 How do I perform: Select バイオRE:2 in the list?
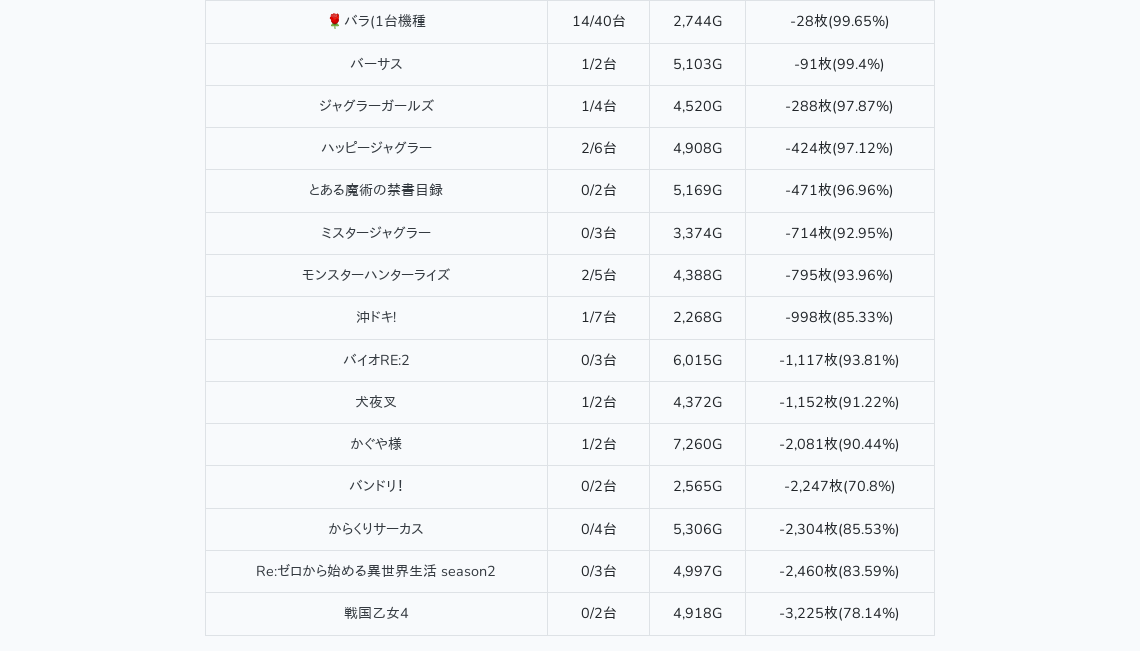coord(376,360)
